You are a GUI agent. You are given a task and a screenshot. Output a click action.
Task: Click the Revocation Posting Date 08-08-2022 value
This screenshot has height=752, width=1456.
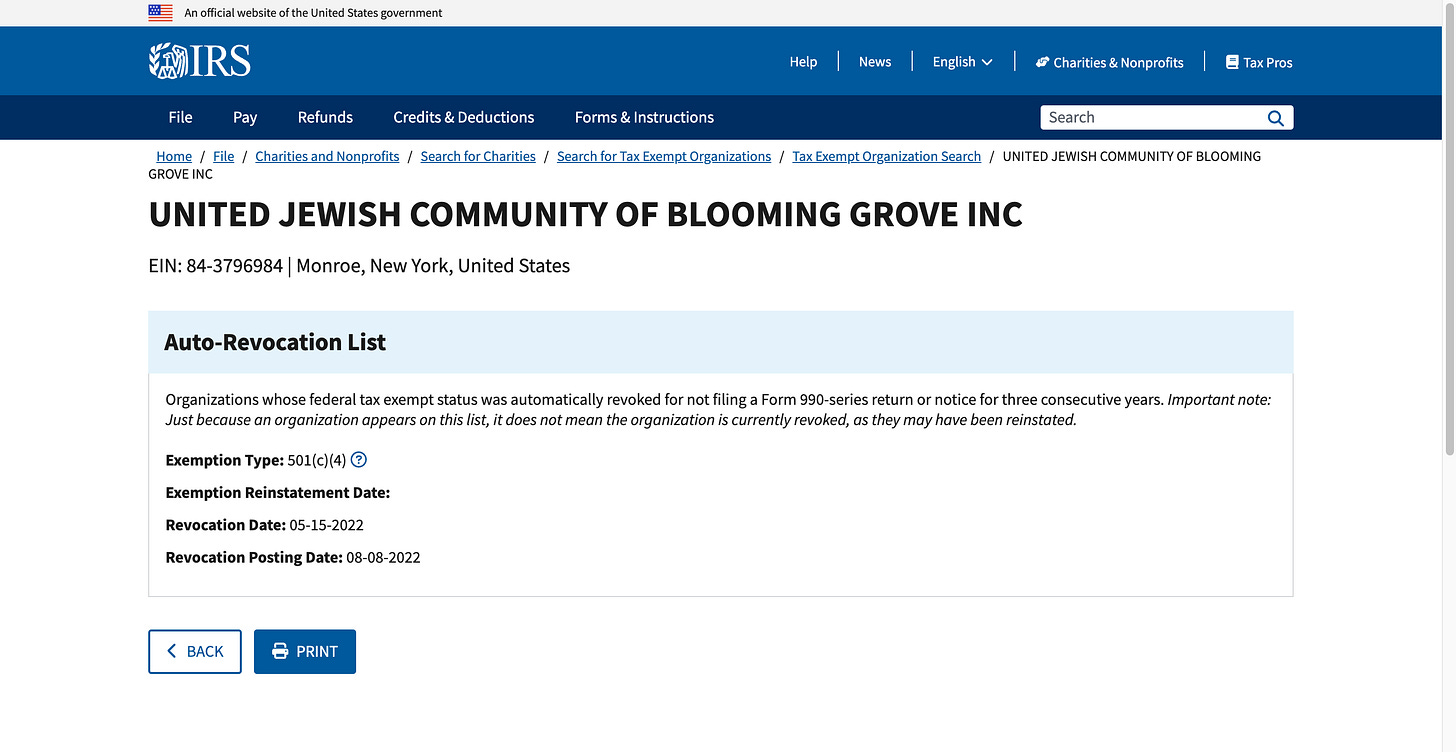pyautogui.click(x=383, y=557)
